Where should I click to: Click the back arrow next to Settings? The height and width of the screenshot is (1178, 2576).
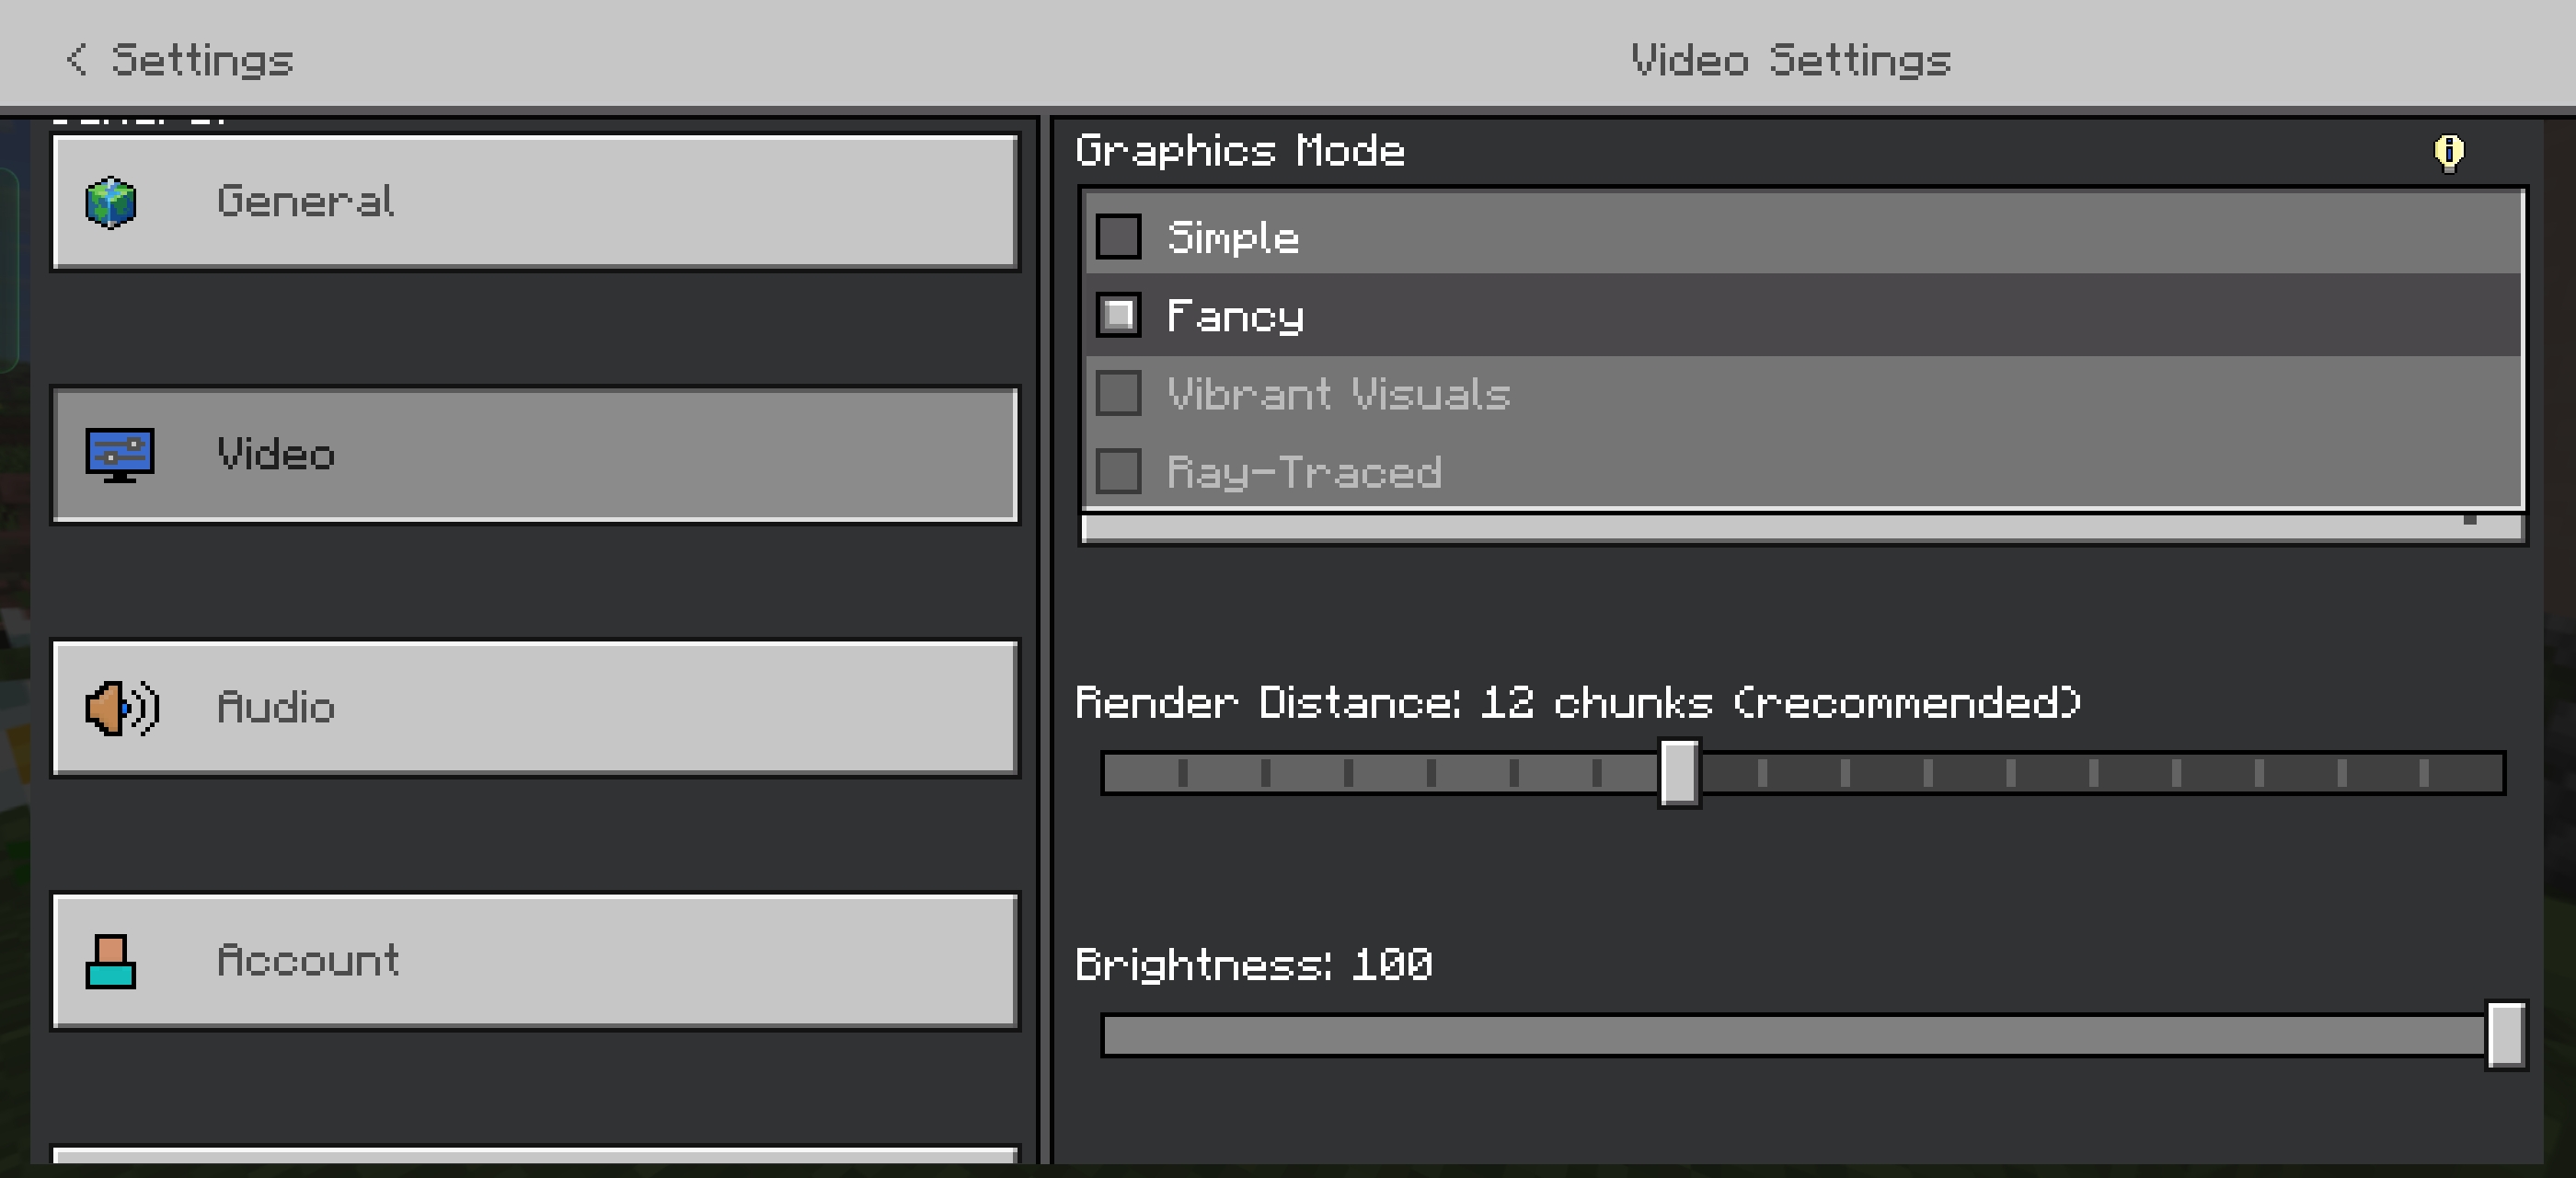(76, 60)
